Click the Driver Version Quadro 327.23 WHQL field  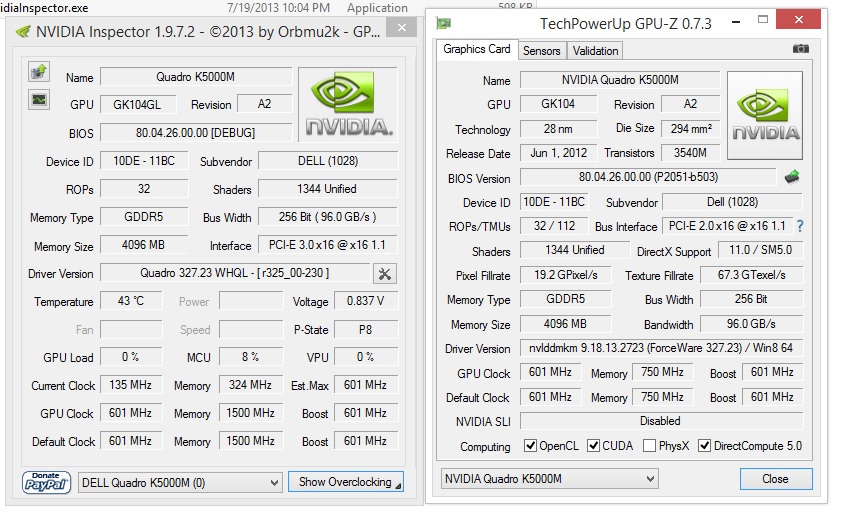[x=235, y=273]
